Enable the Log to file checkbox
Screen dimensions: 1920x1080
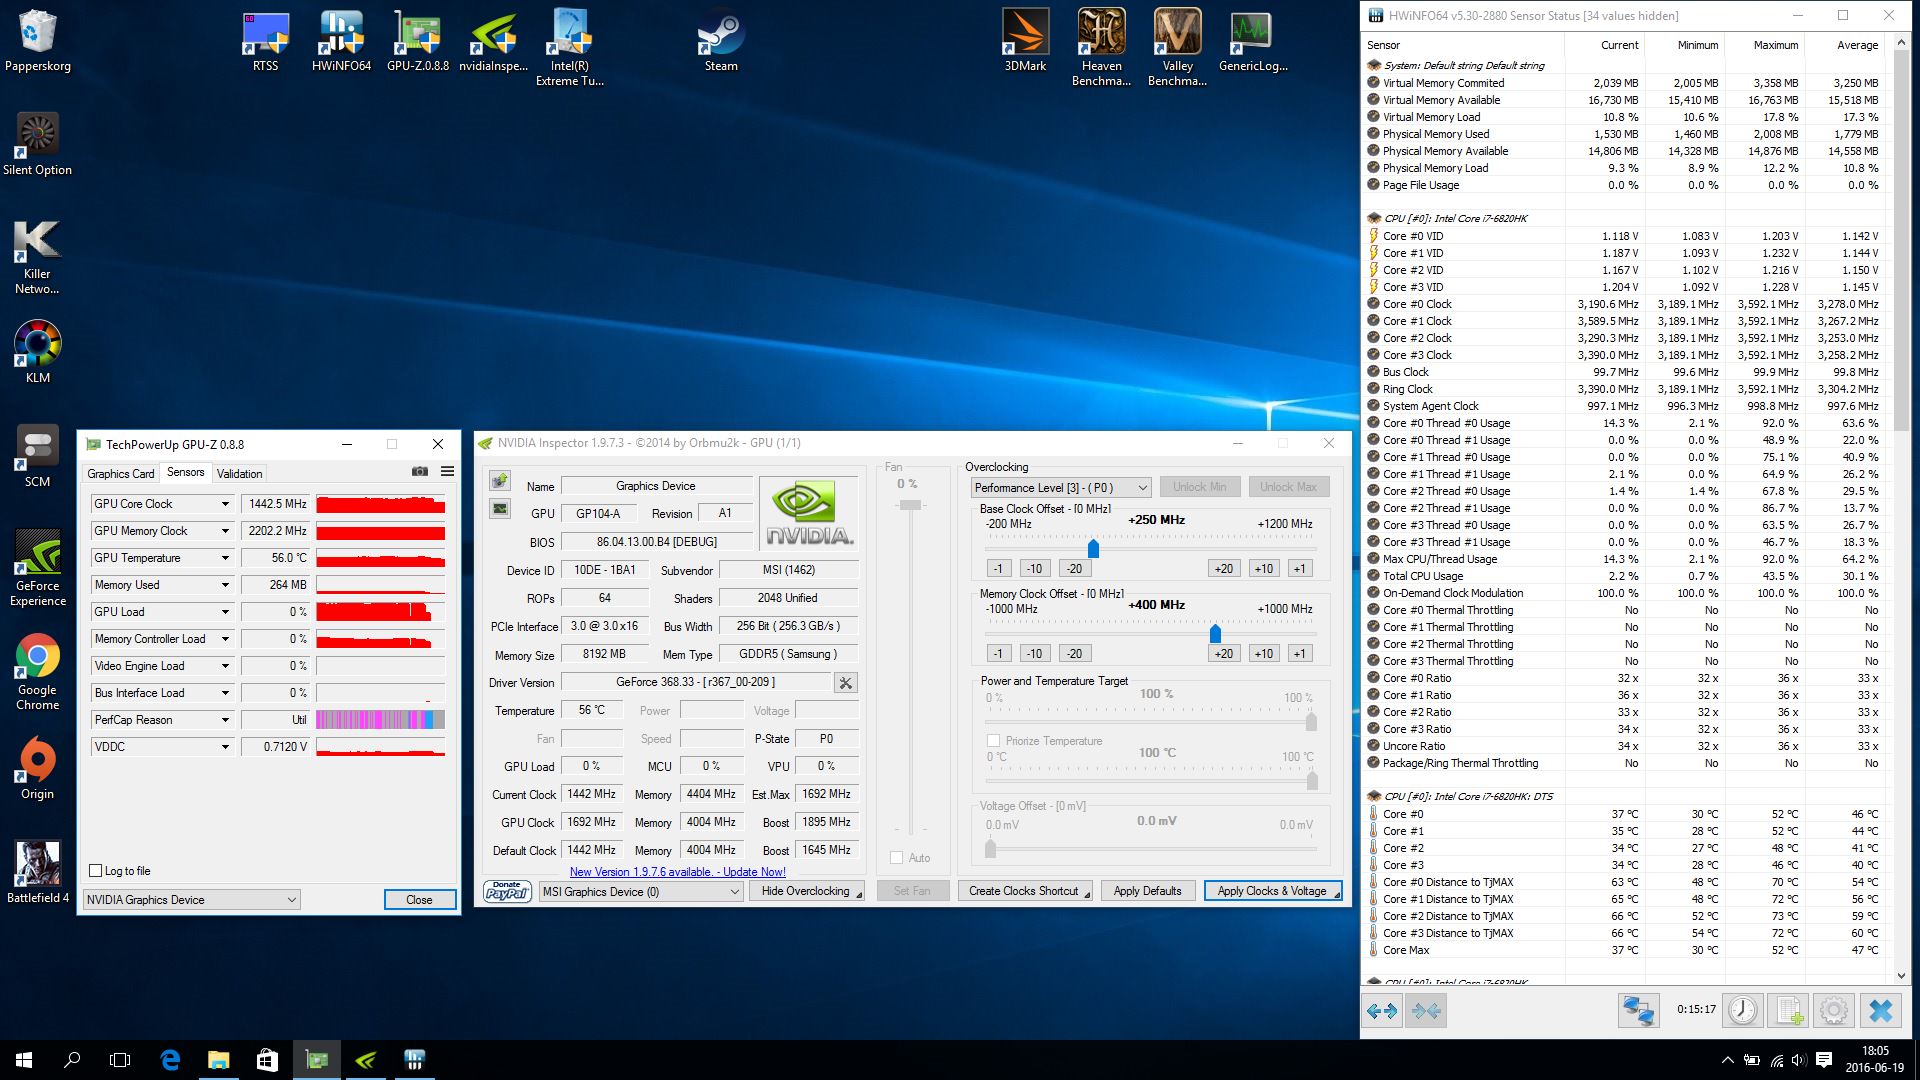[96, 871]
